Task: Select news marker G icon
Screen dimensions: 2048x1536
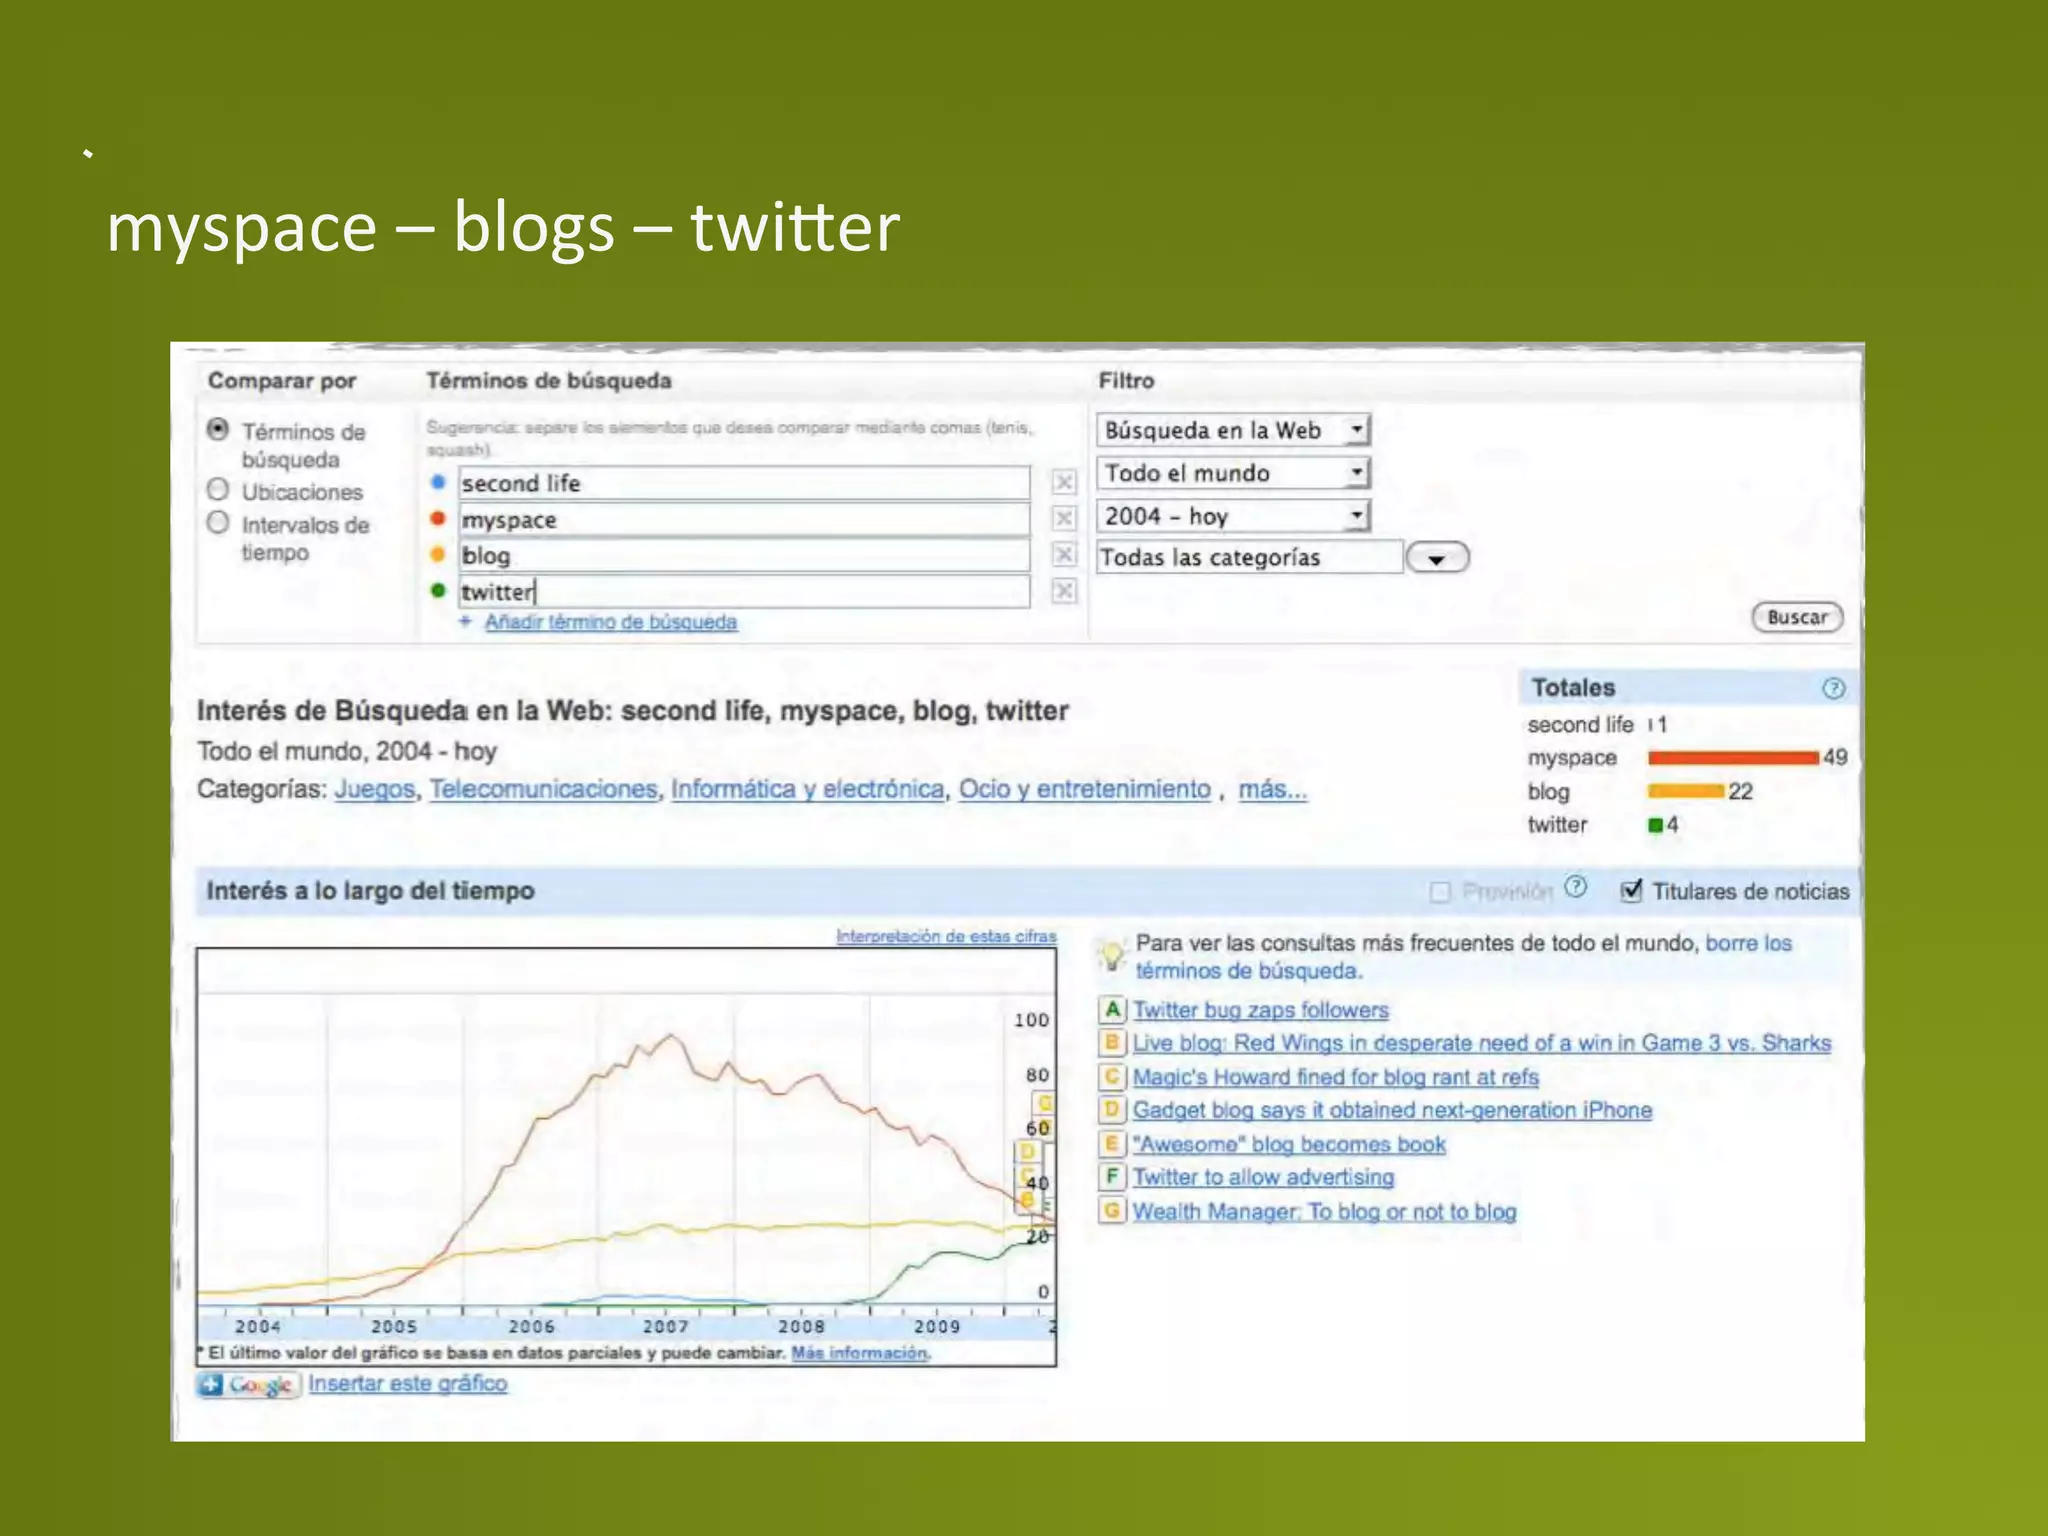Action: [x=1111, y=1211]
